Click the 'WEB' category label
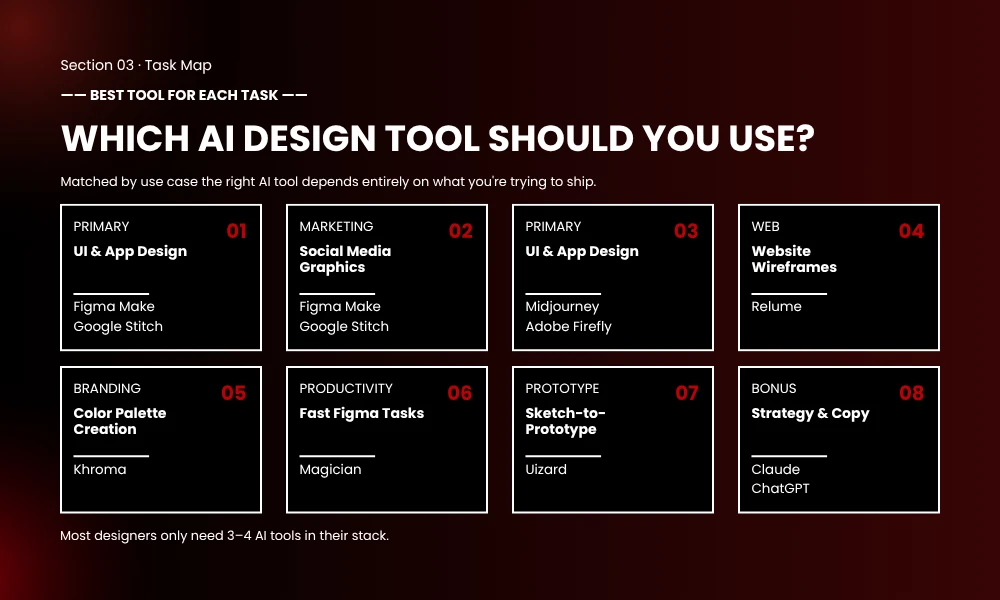This screenshot has width=1000, height=600. 765,226
